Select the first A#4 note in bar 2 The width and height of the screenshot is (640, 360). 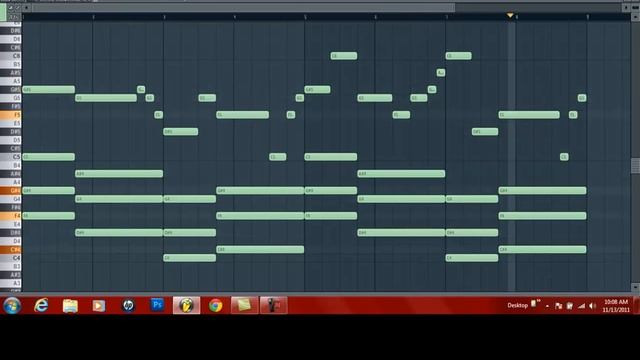[x=119, y=173]
